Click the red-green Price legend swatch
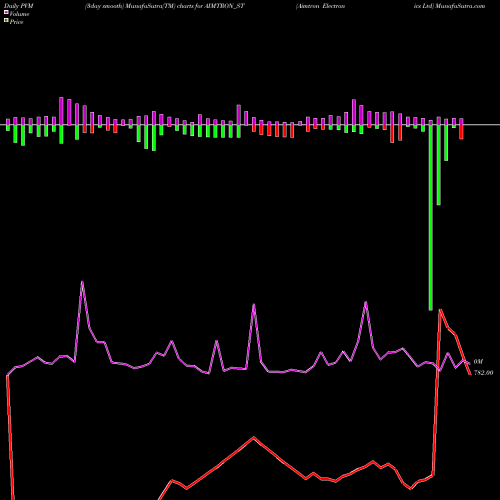This screenshot has width=500, height=500. [6, 21]
